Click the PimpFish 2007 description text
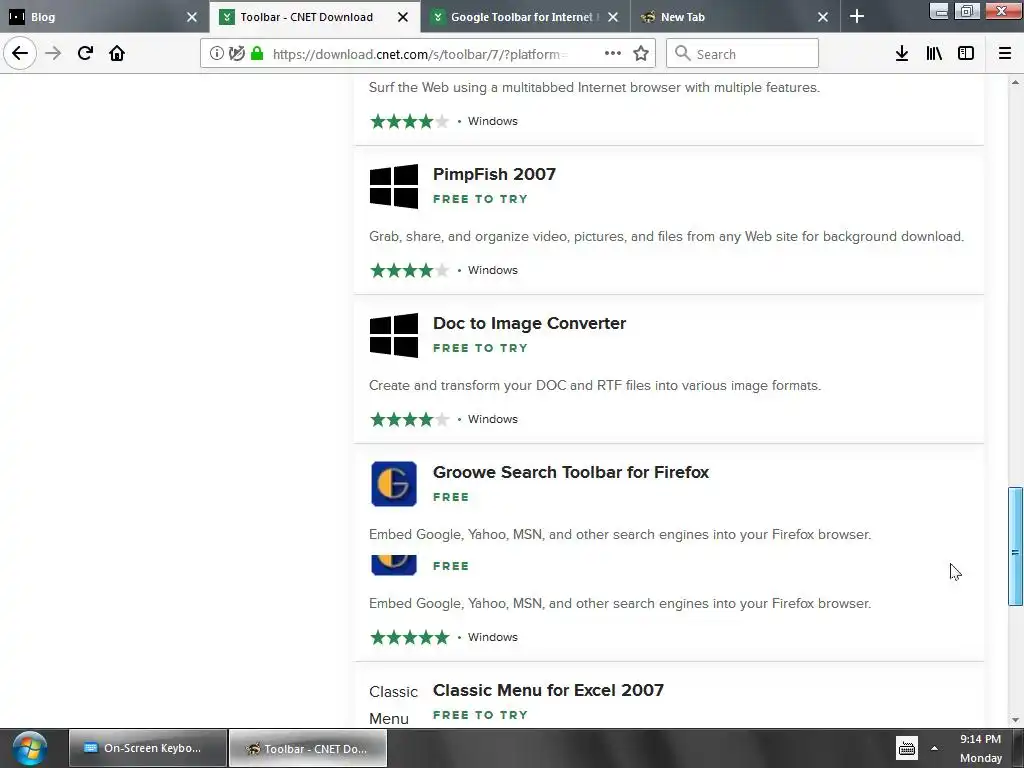Screen dimensions: 1024x768 point(666,236)
